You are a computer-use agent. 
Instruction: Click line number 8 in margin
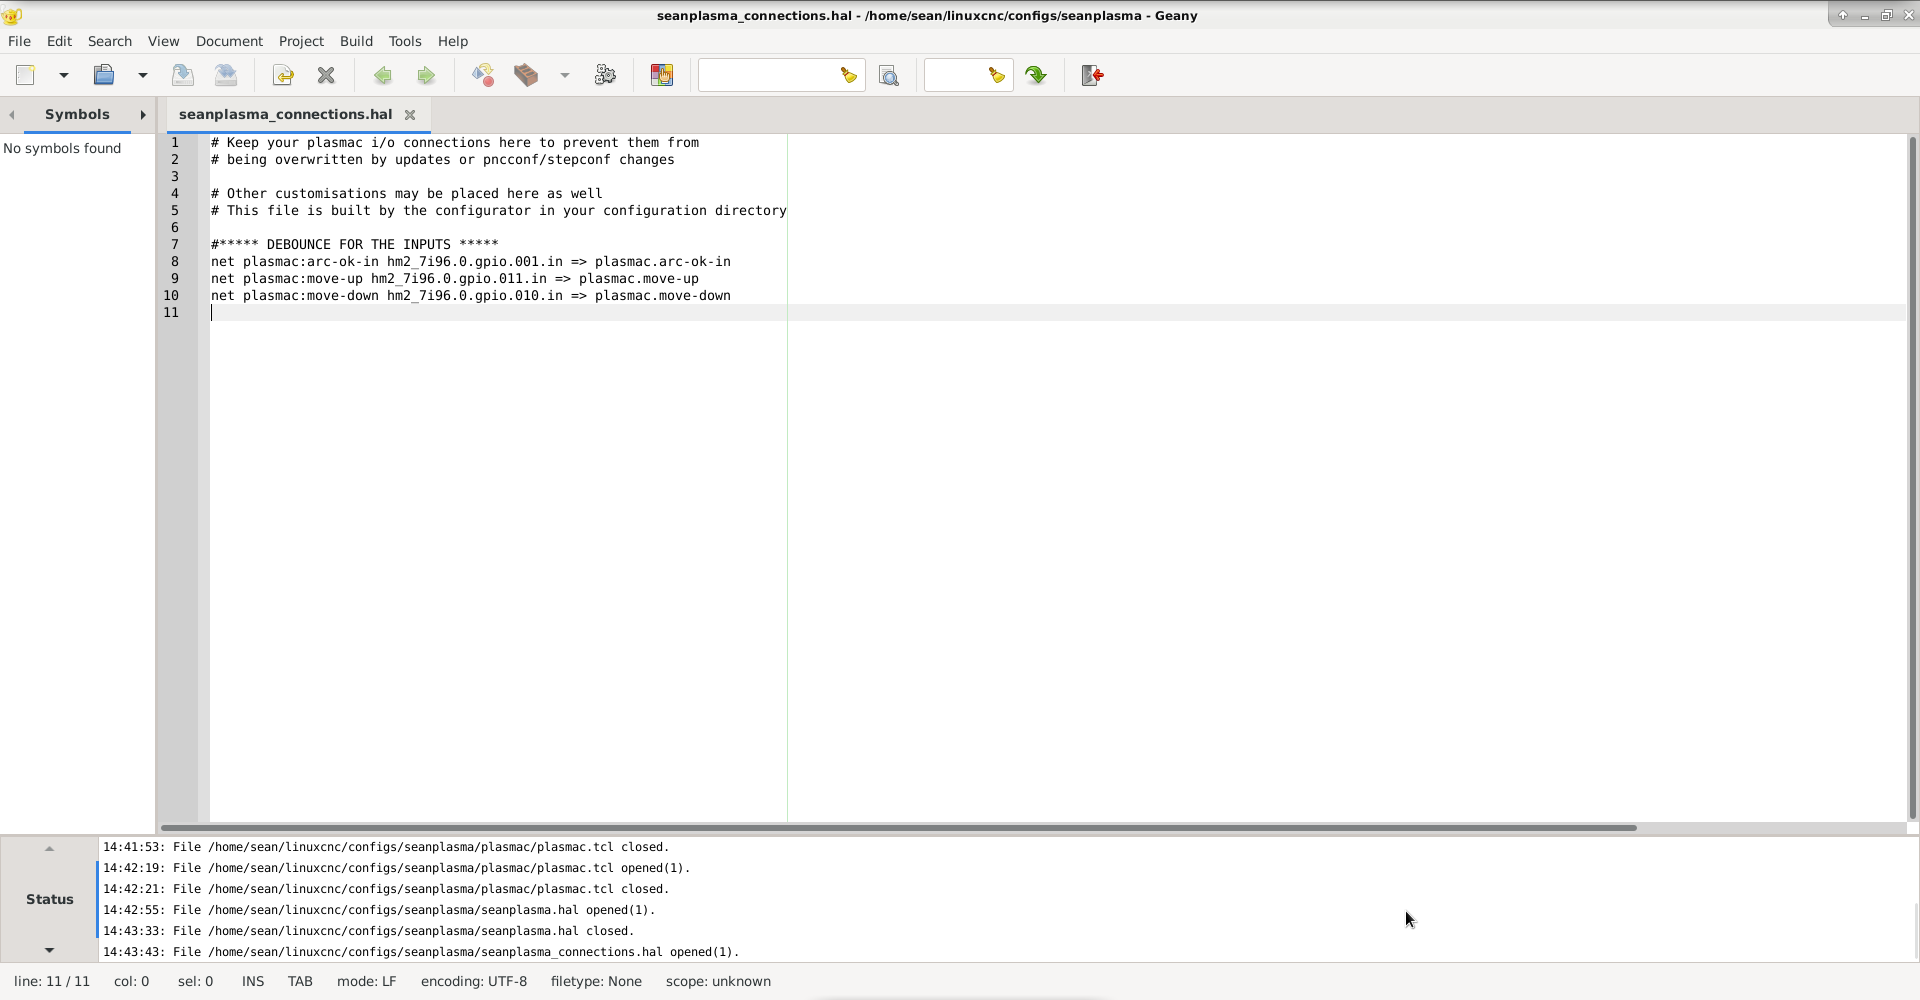(x=175, y=261)
